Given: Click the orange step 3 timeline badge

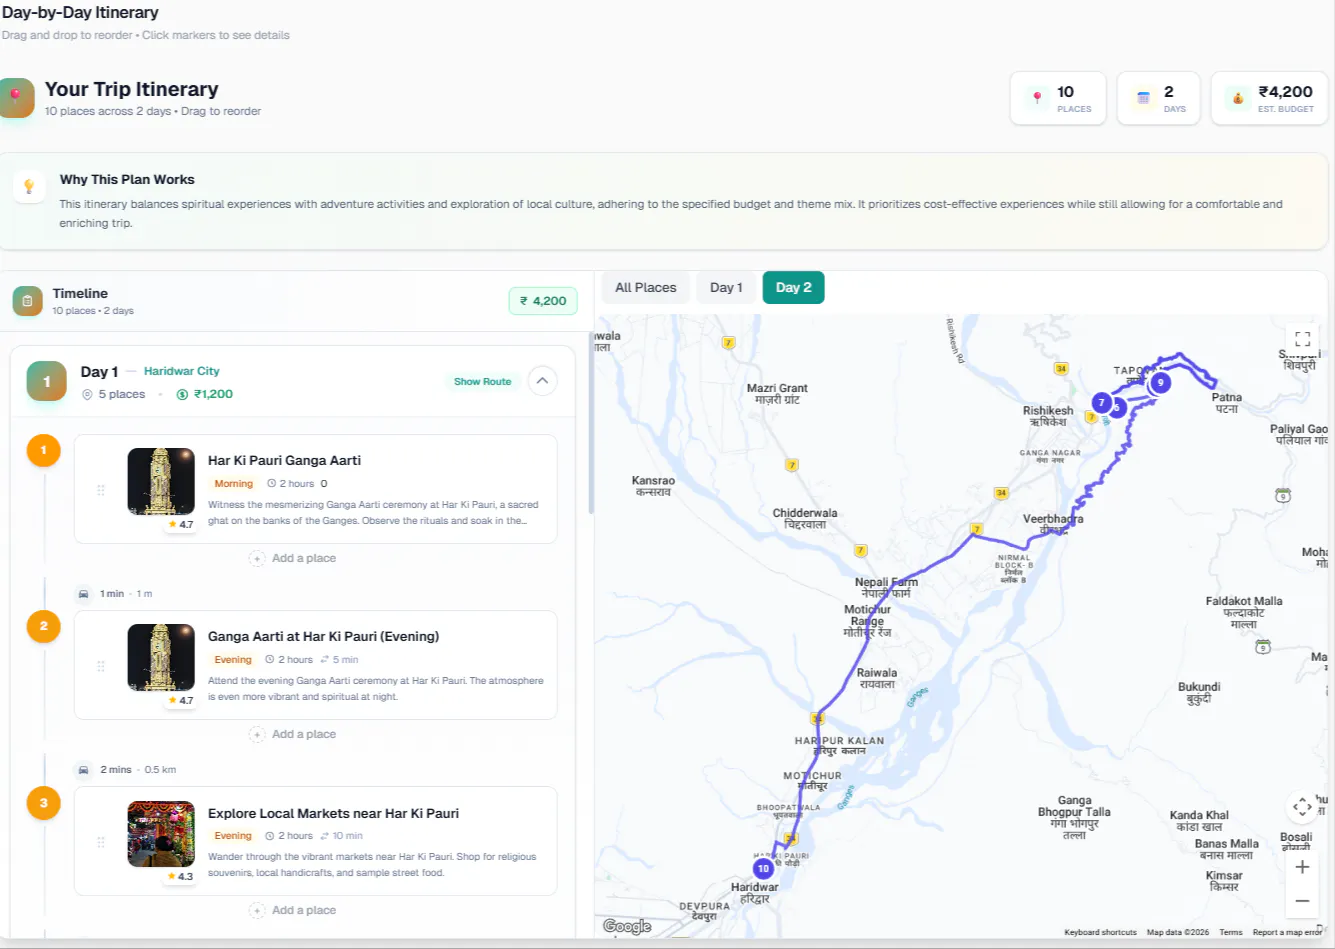Looking at the screenshot, I should point(43,802).
